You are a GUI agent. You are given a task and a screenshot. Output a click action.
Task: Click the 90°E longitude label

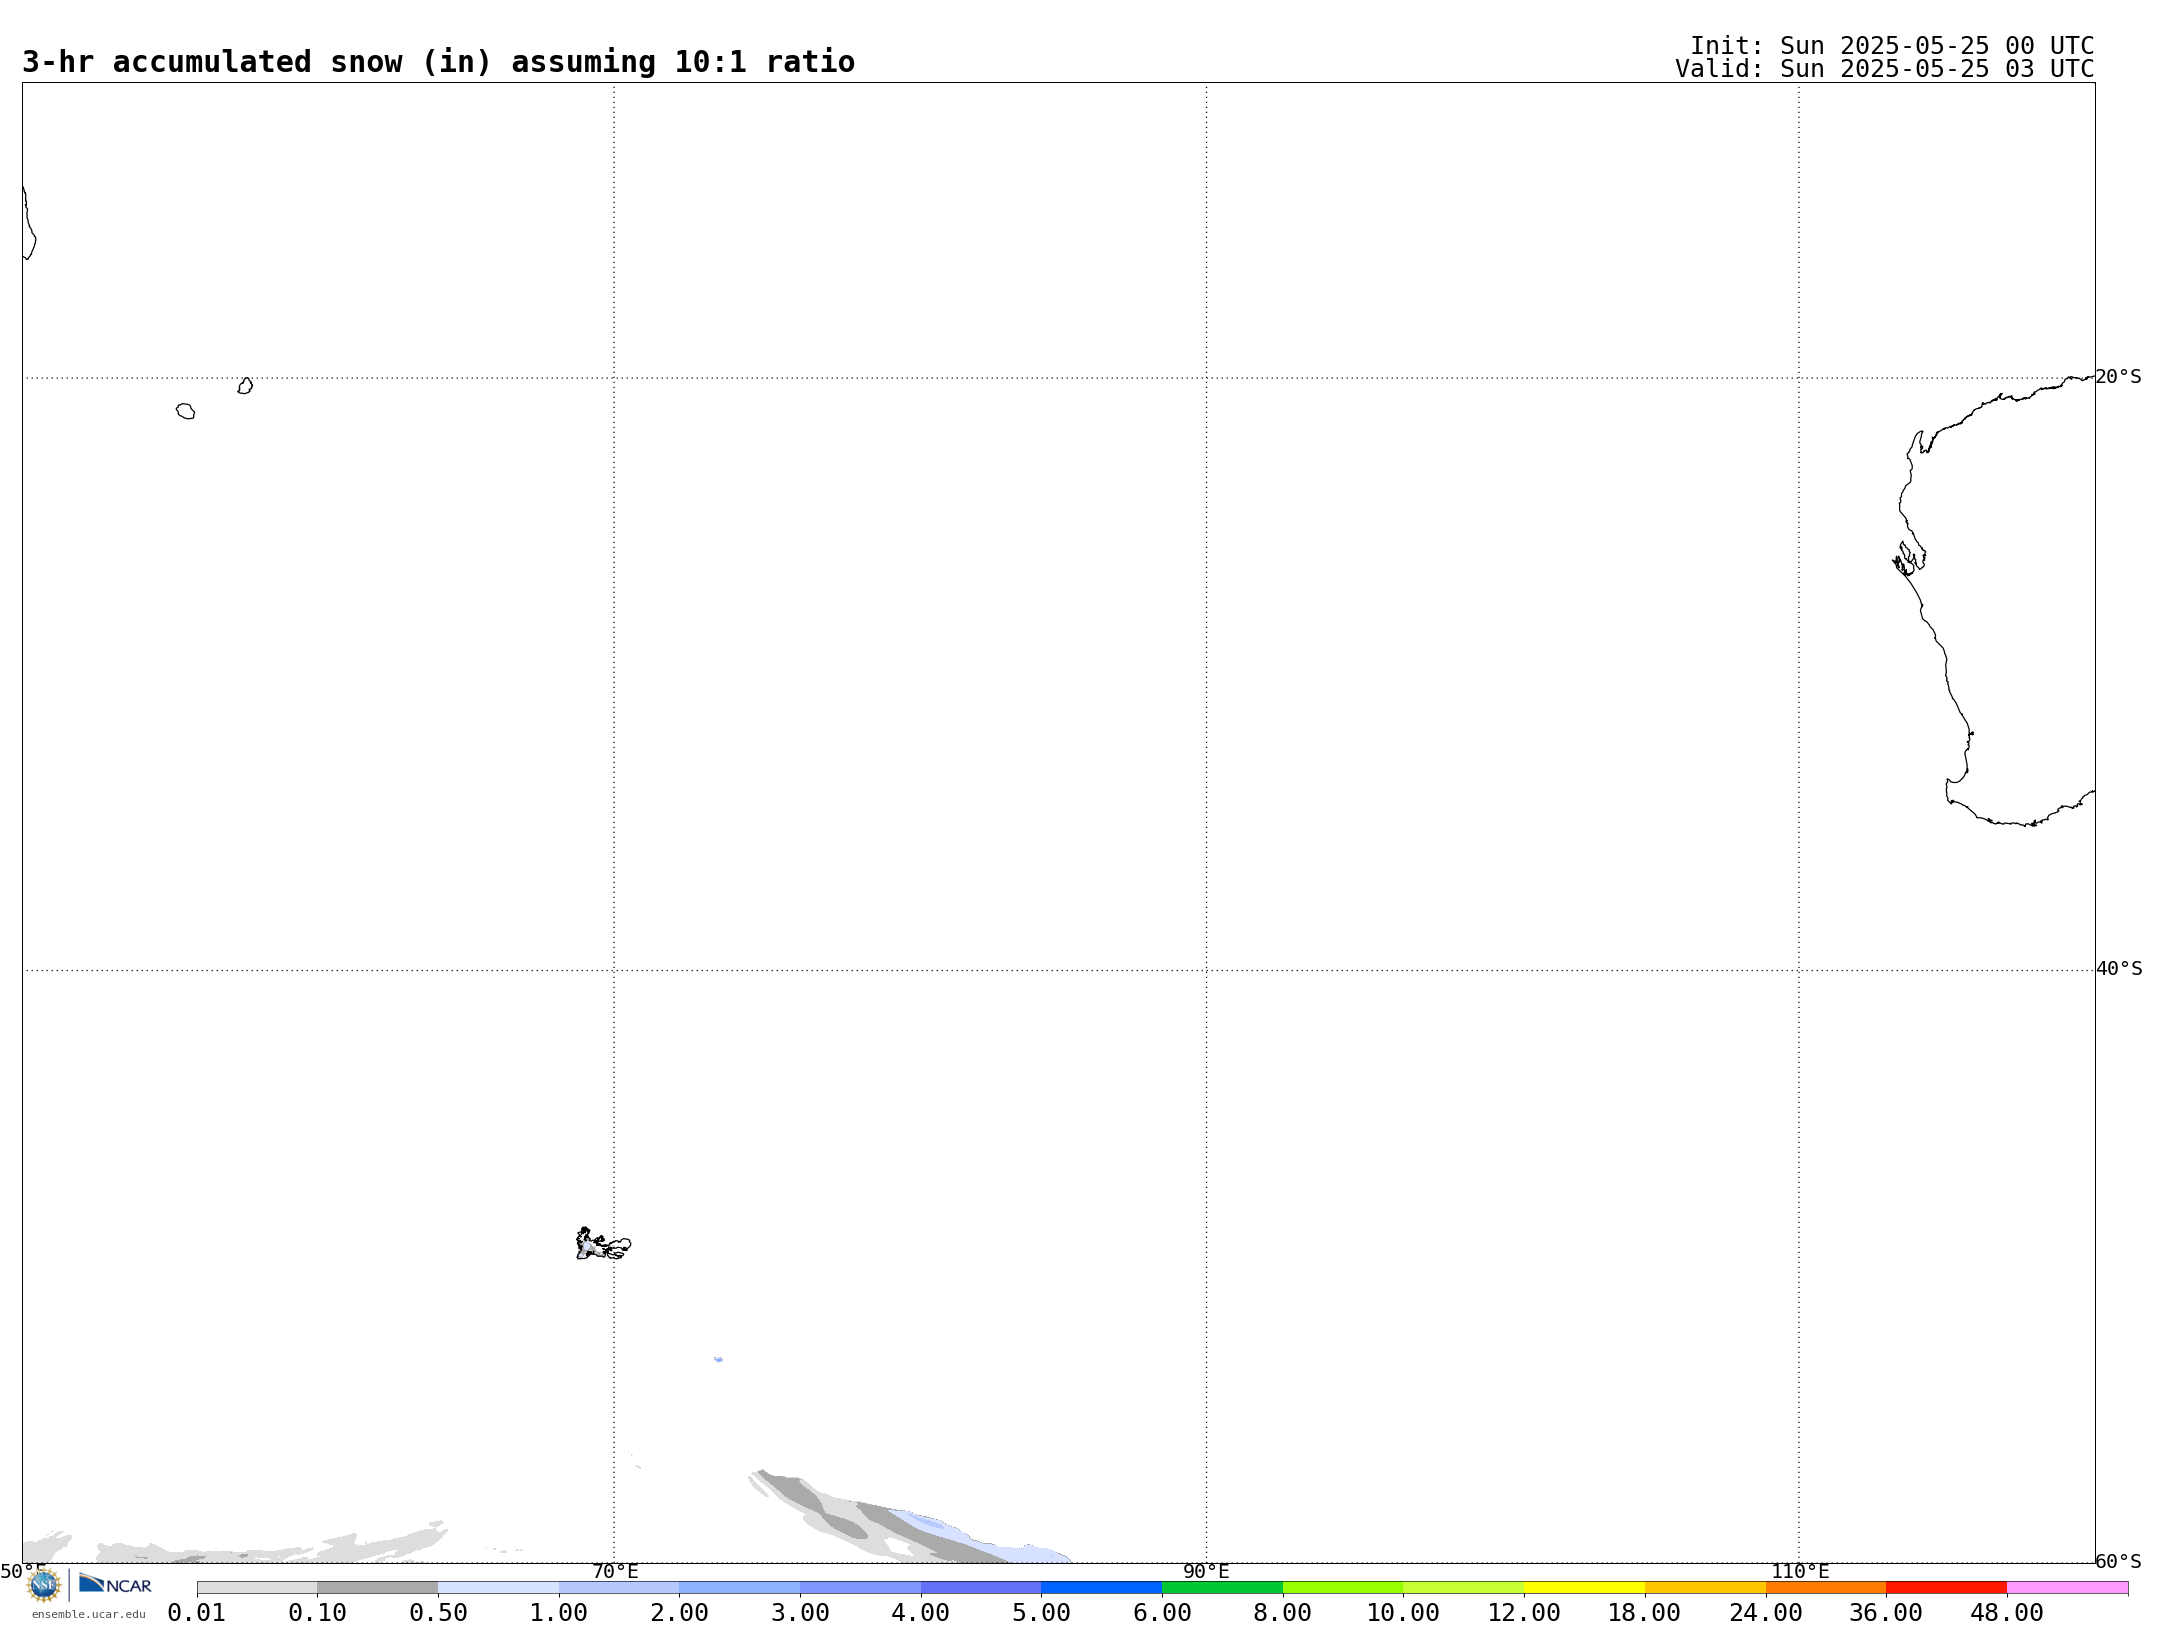1207,1571
